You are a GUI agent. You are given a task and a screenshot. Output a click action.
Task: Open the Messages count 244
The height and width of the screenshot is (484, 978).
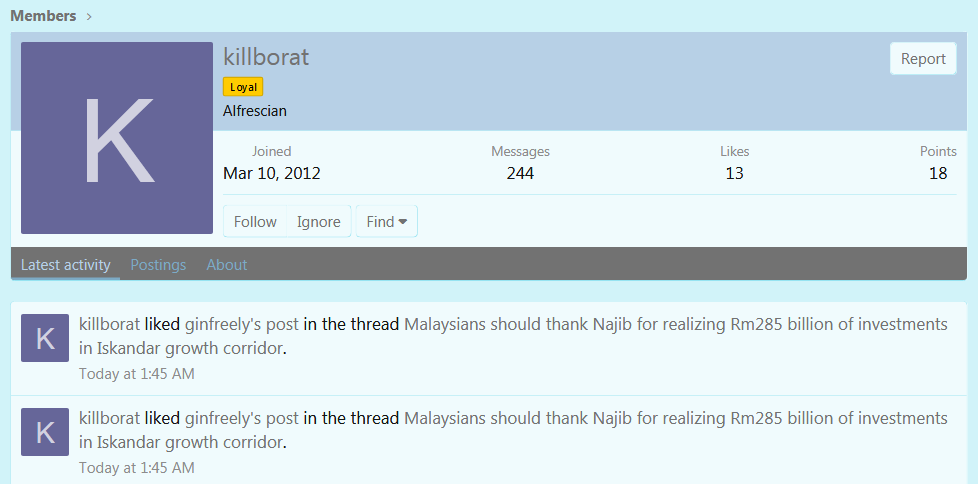coord(520,173)
